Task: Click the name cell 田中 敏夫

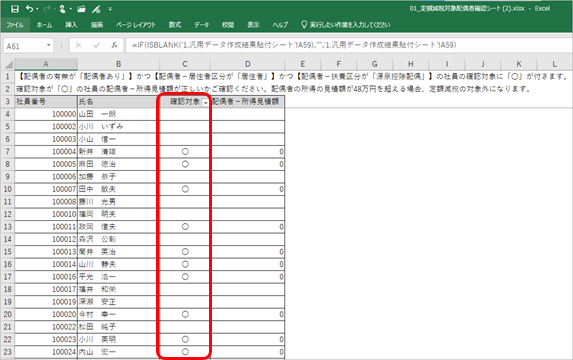Action: click(118, 189)
